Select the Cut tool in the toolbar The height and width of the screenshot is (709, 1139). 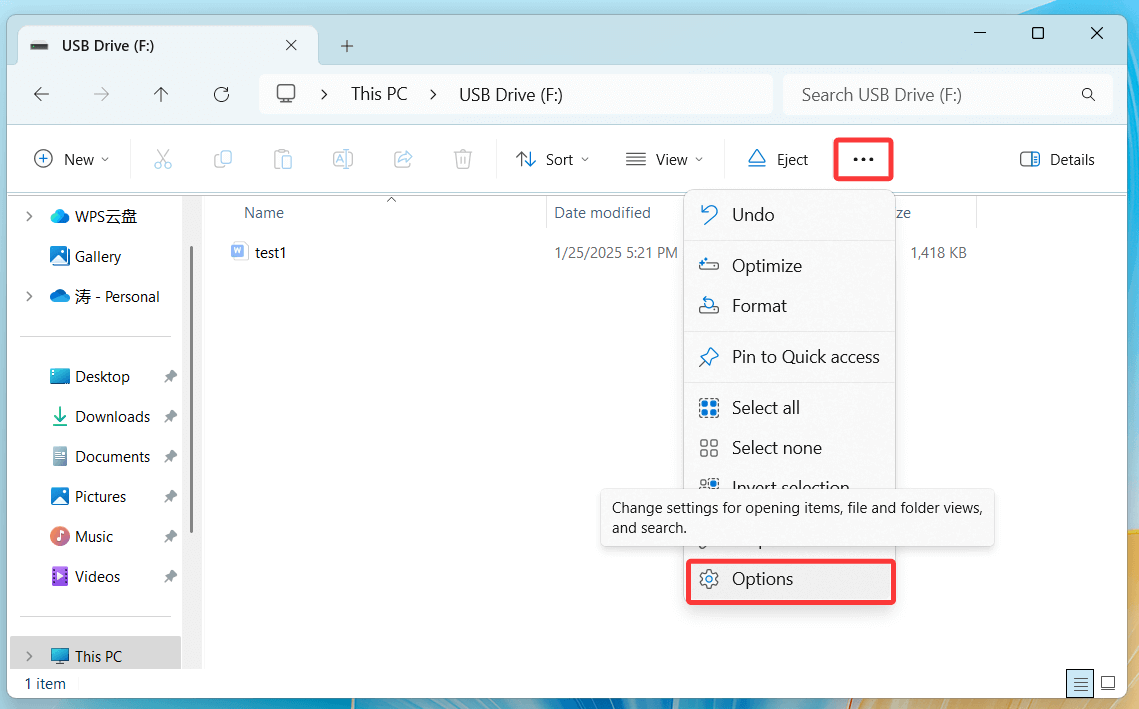163,158
